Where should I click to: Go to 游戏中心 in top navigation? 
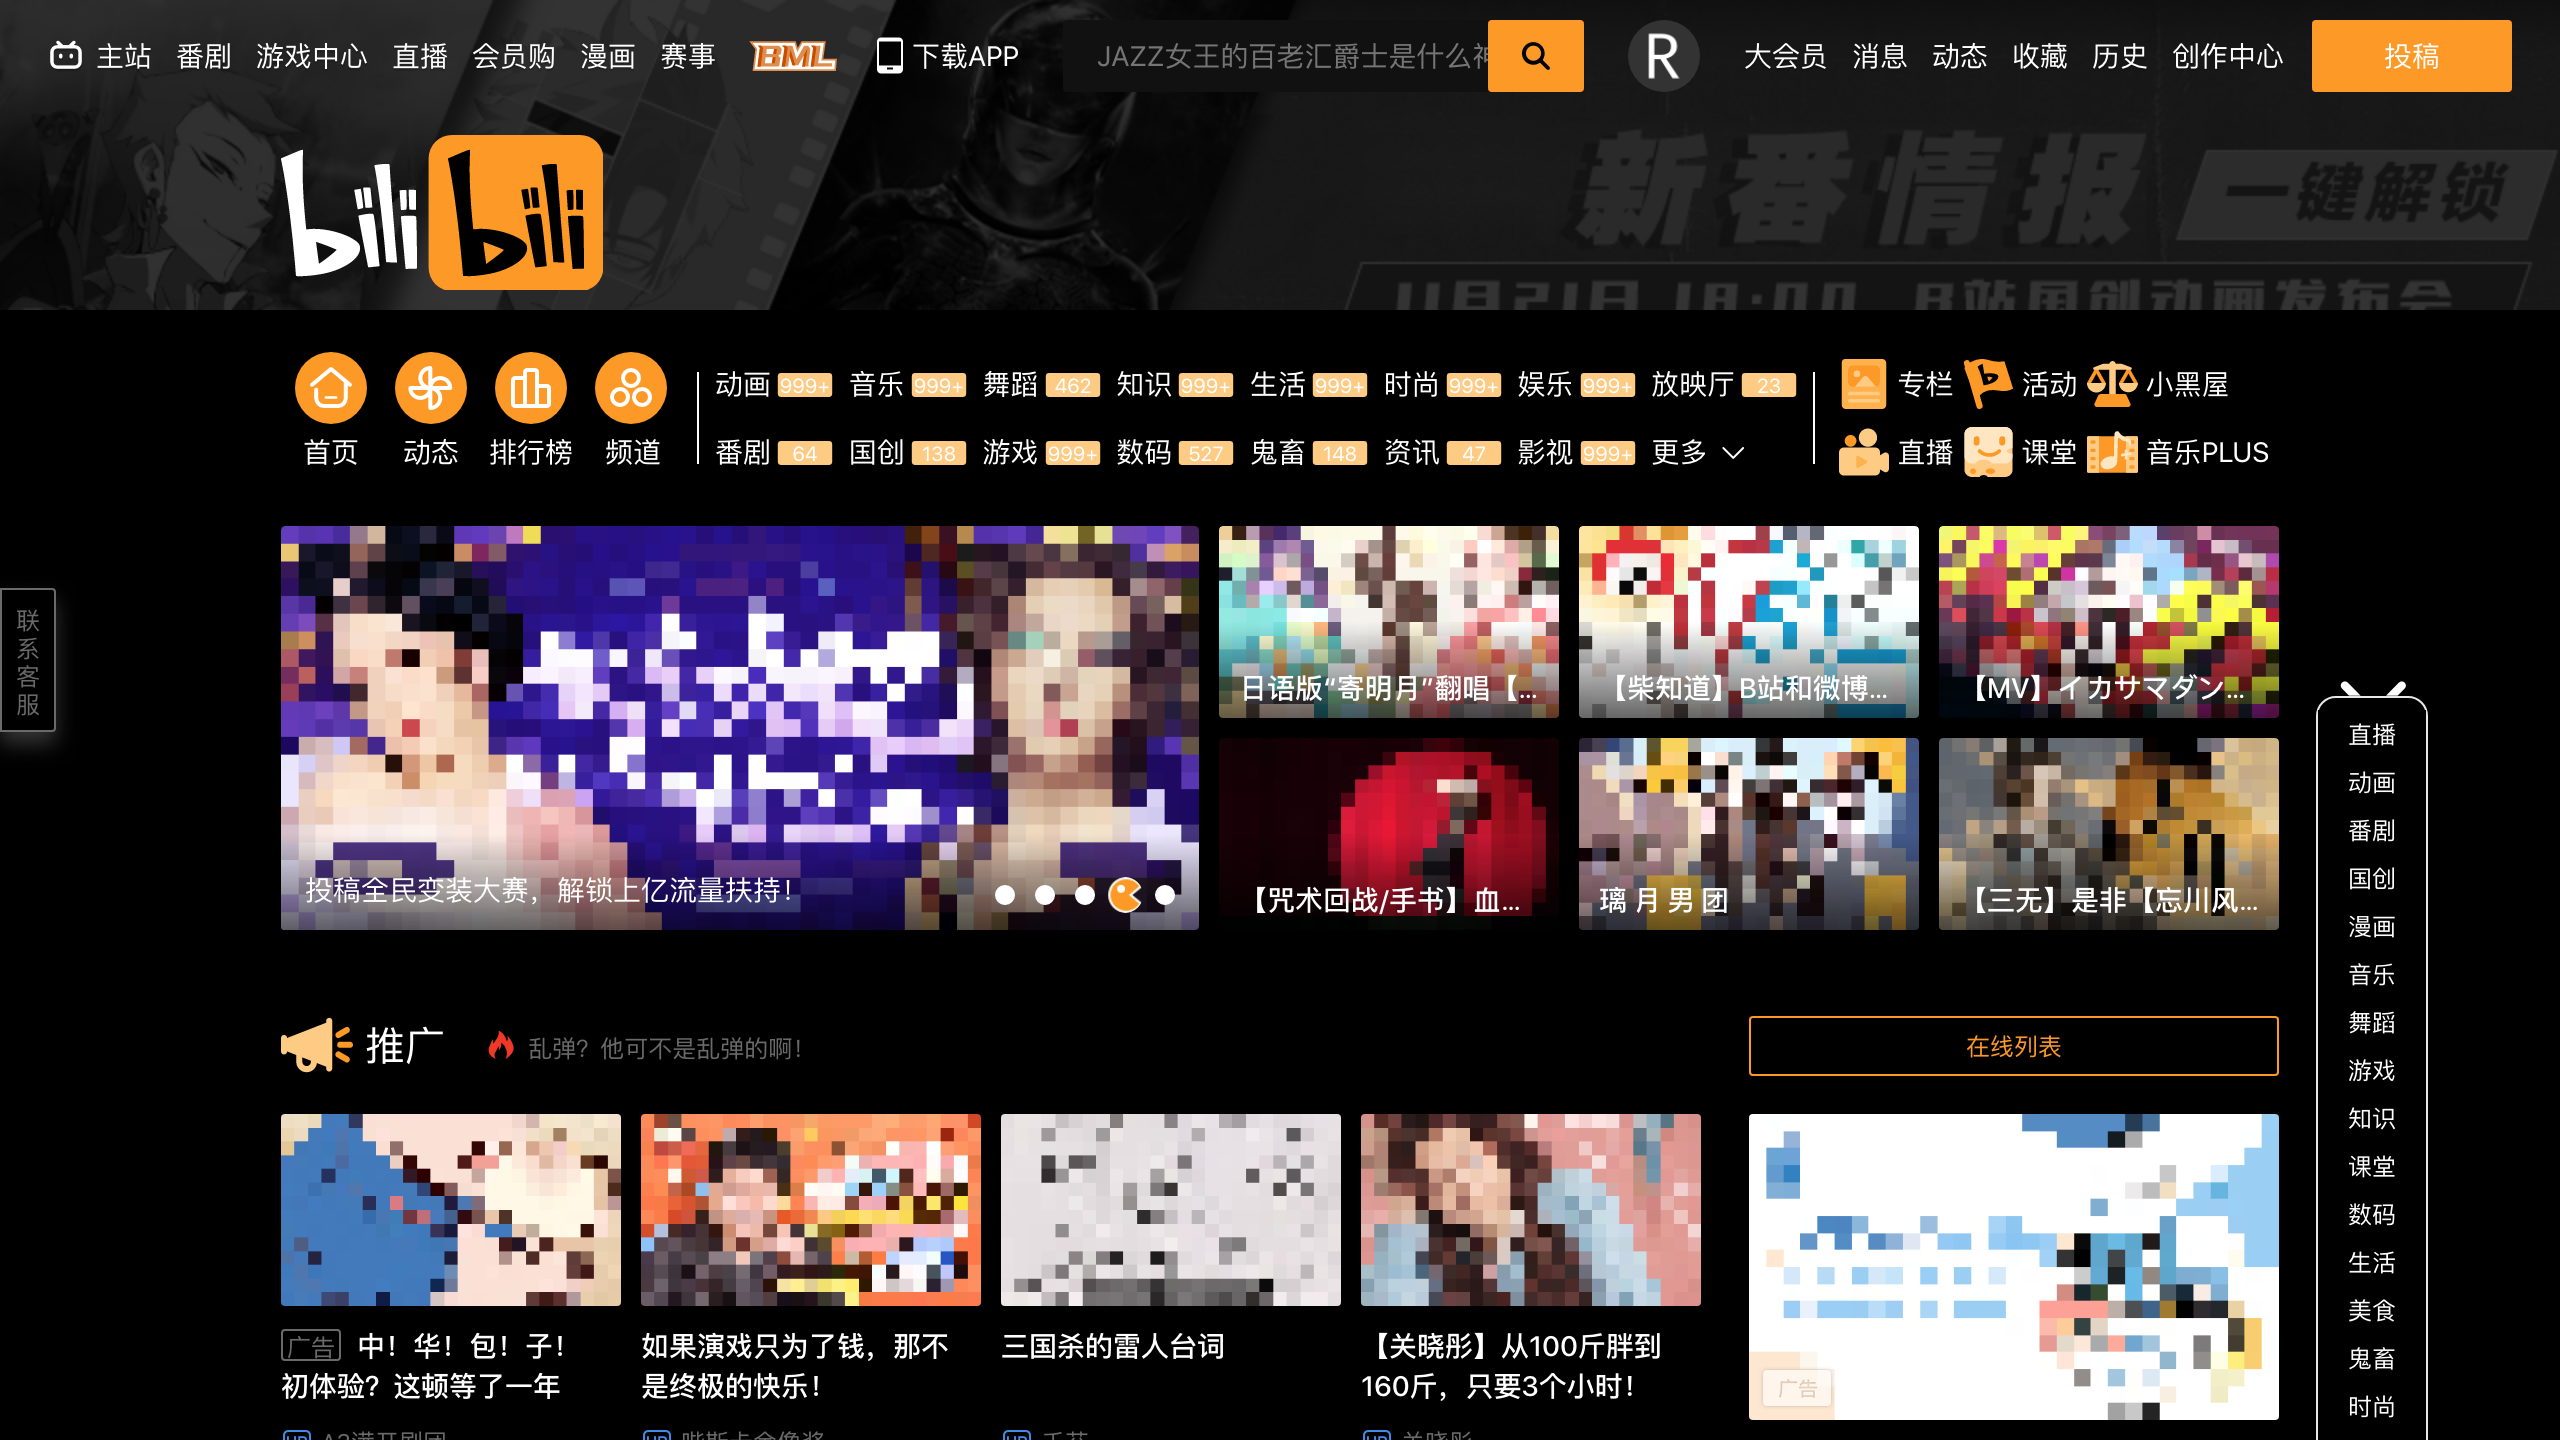311,56
